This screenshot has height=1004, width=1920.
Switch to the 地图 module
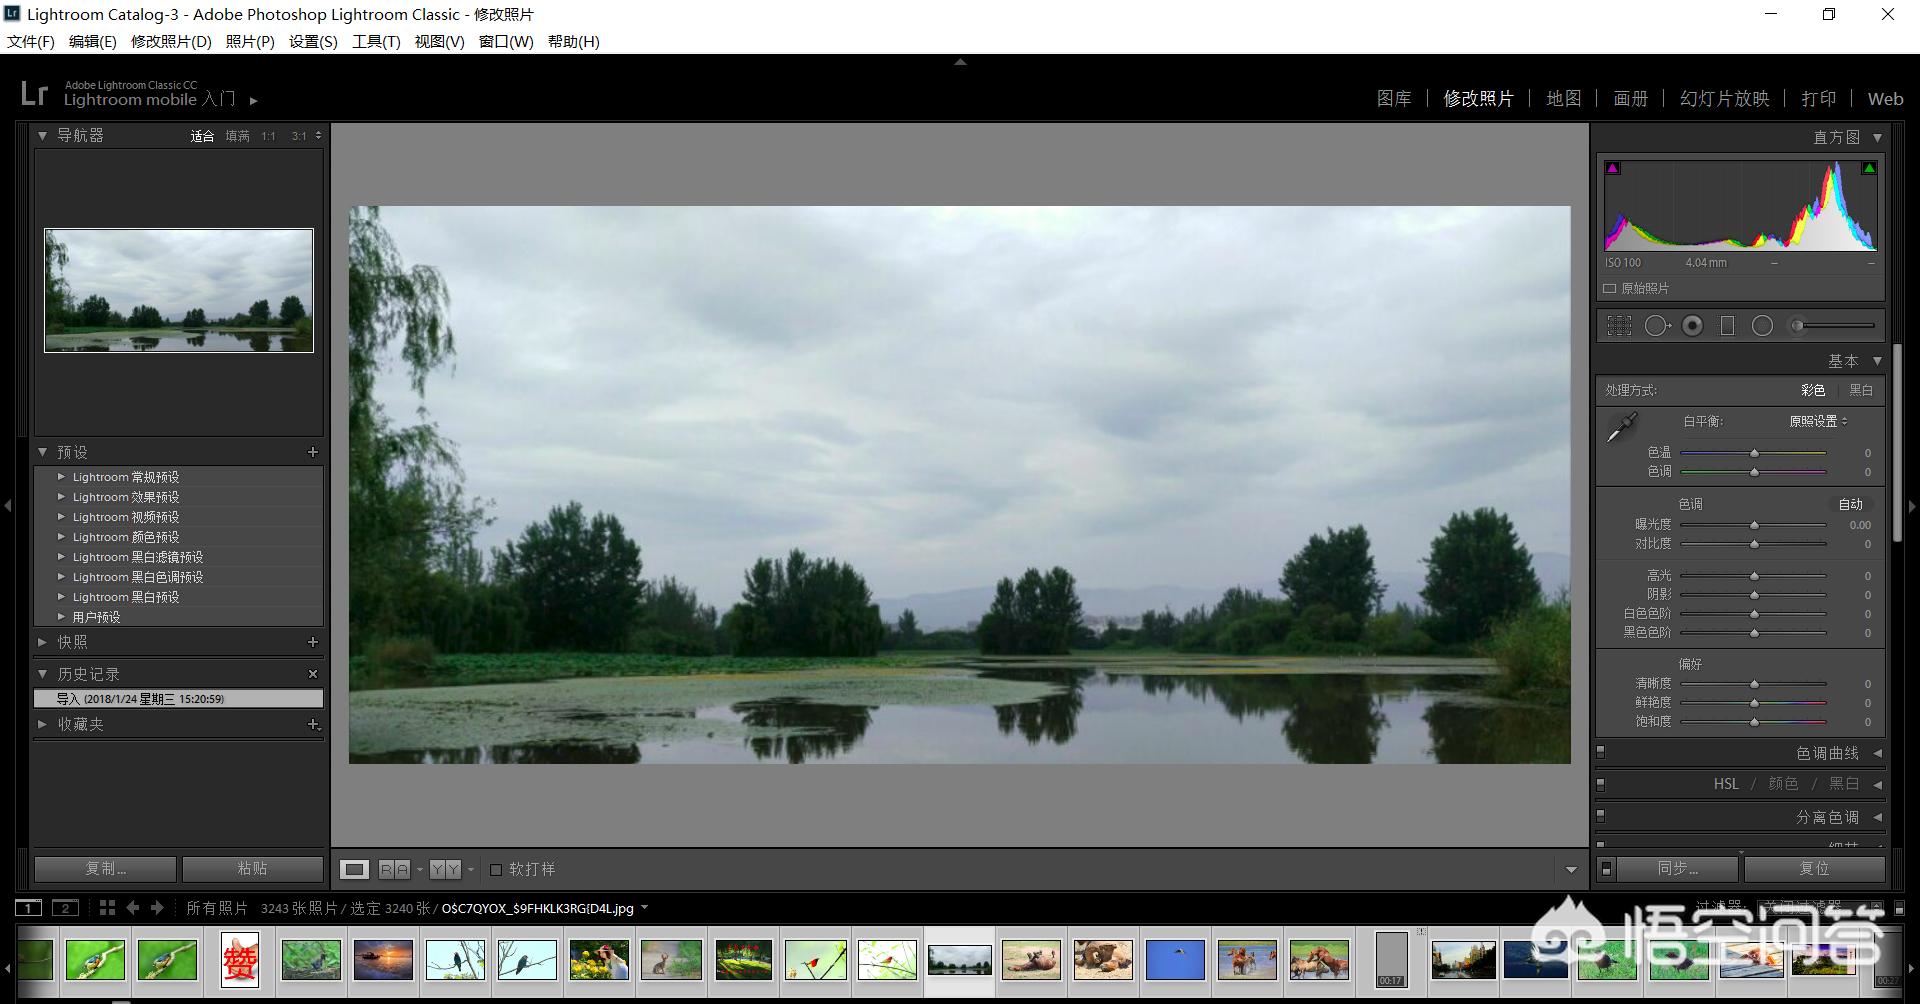coord(1564,99)
